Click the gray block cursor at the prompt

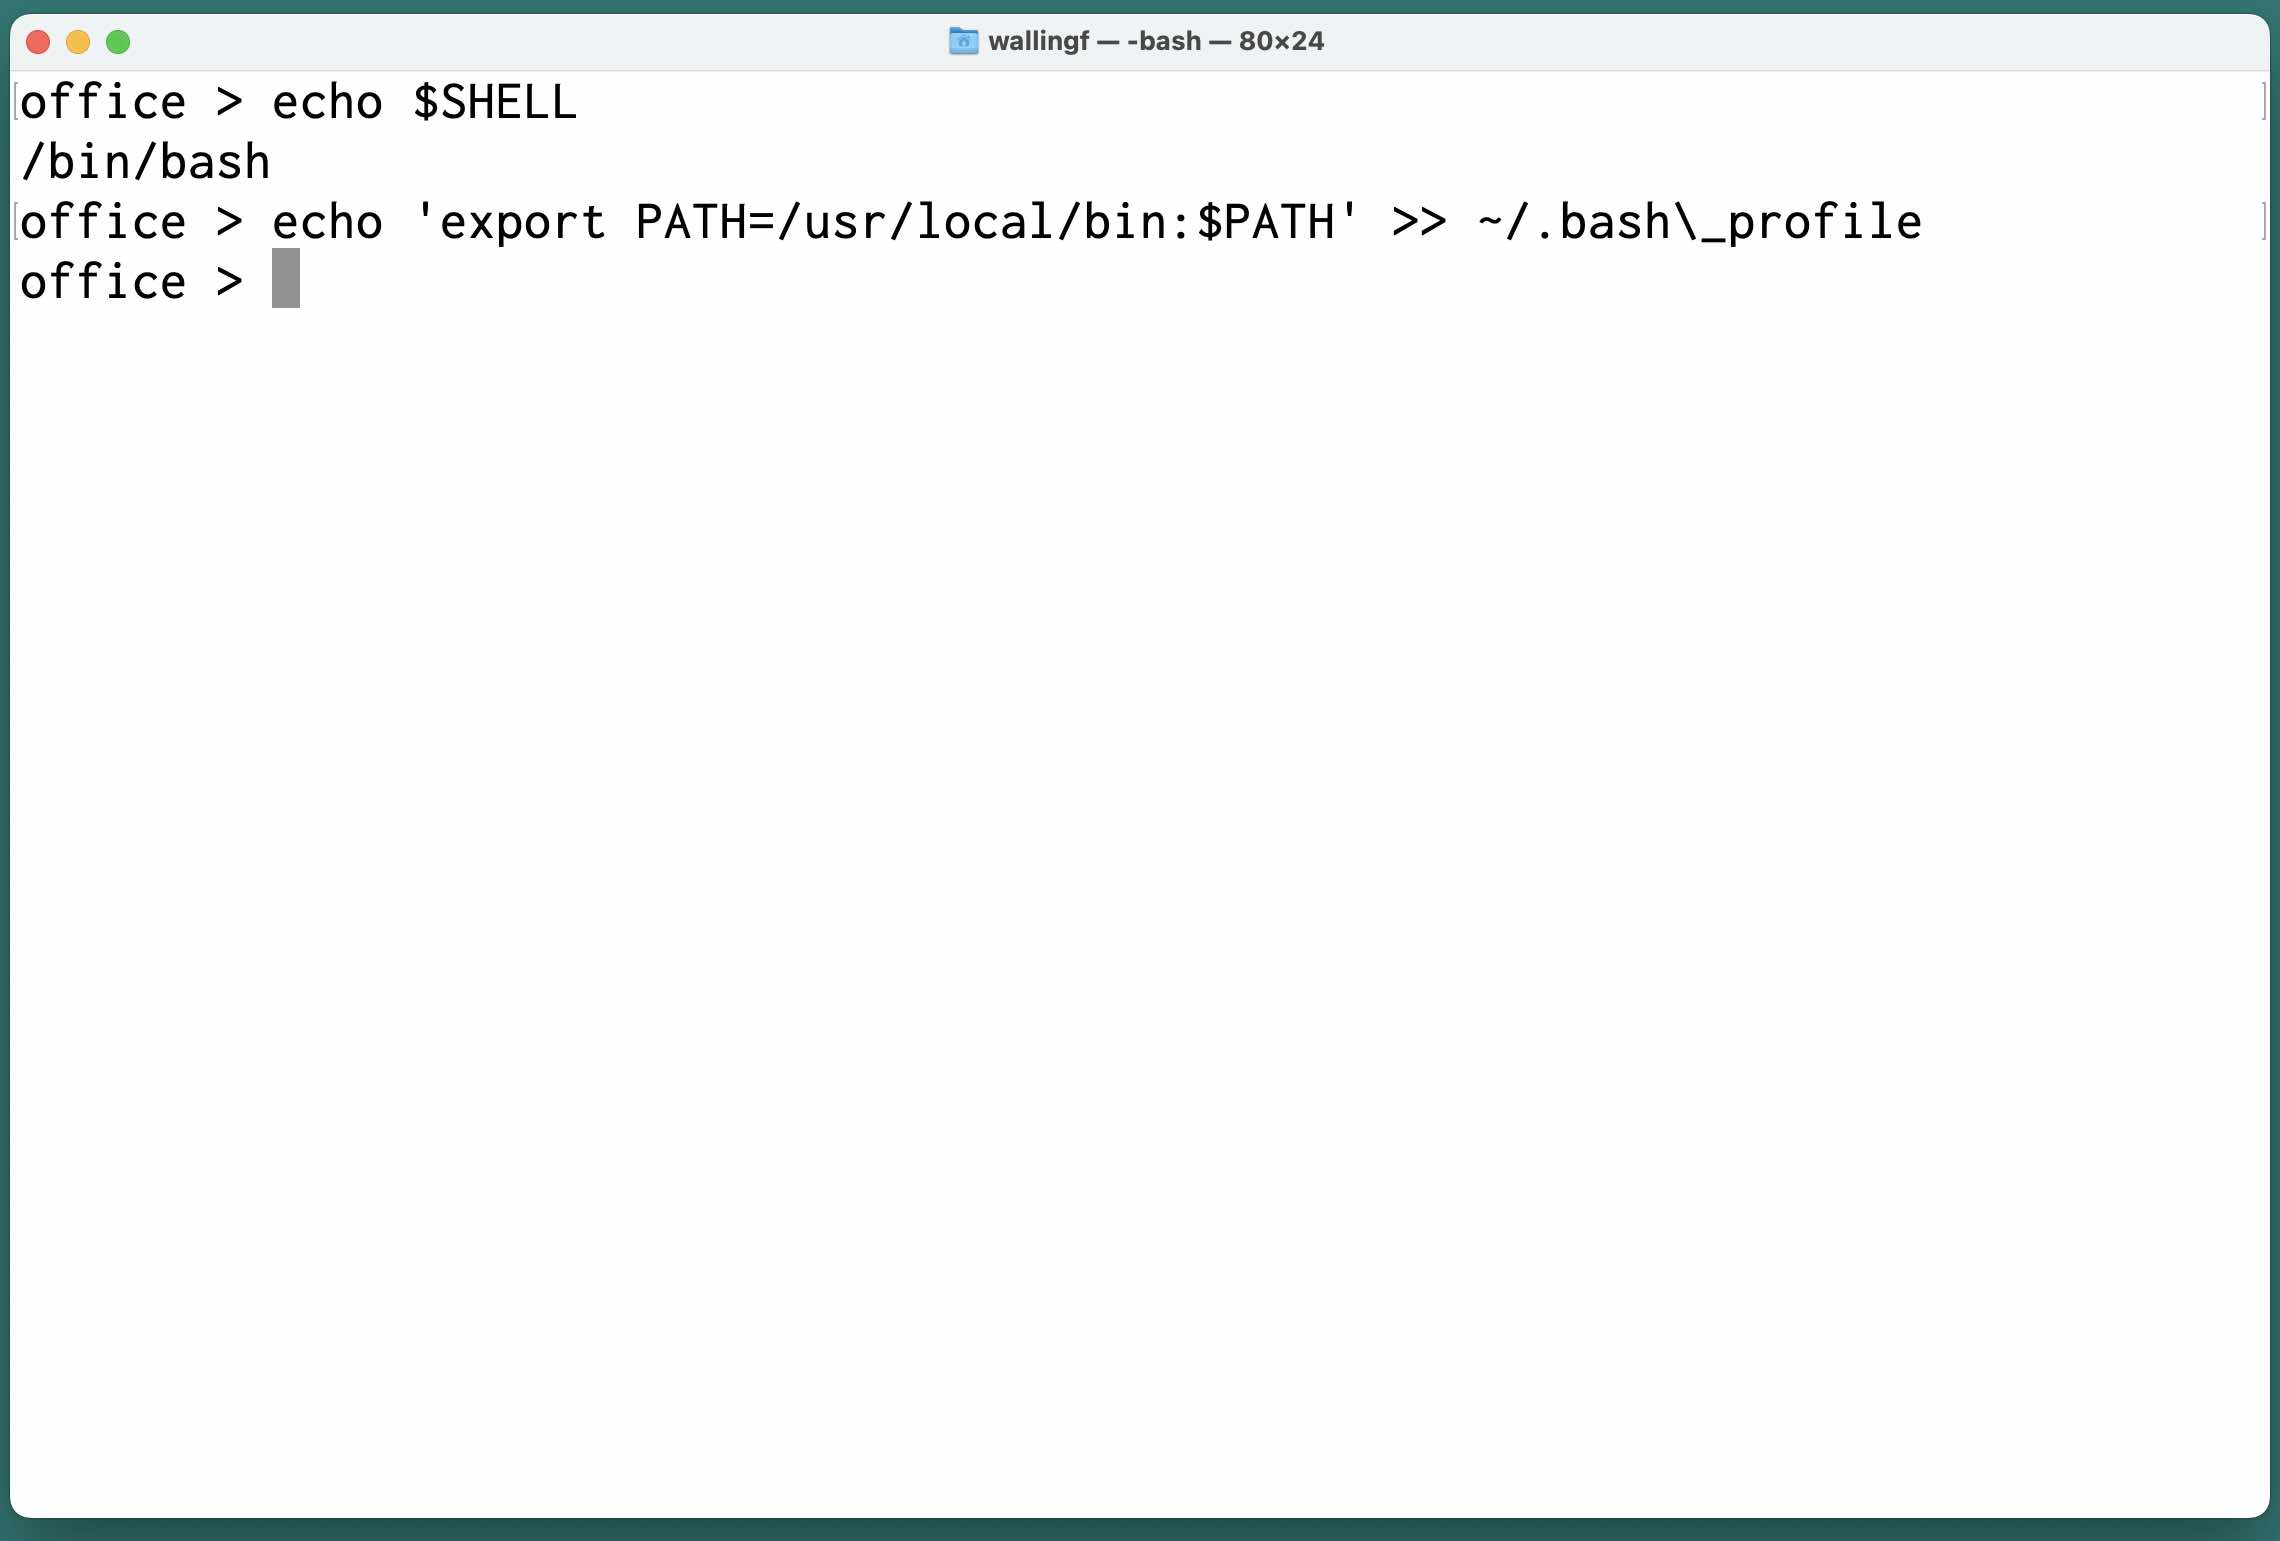pyautogui.click(x=286, y=279)
